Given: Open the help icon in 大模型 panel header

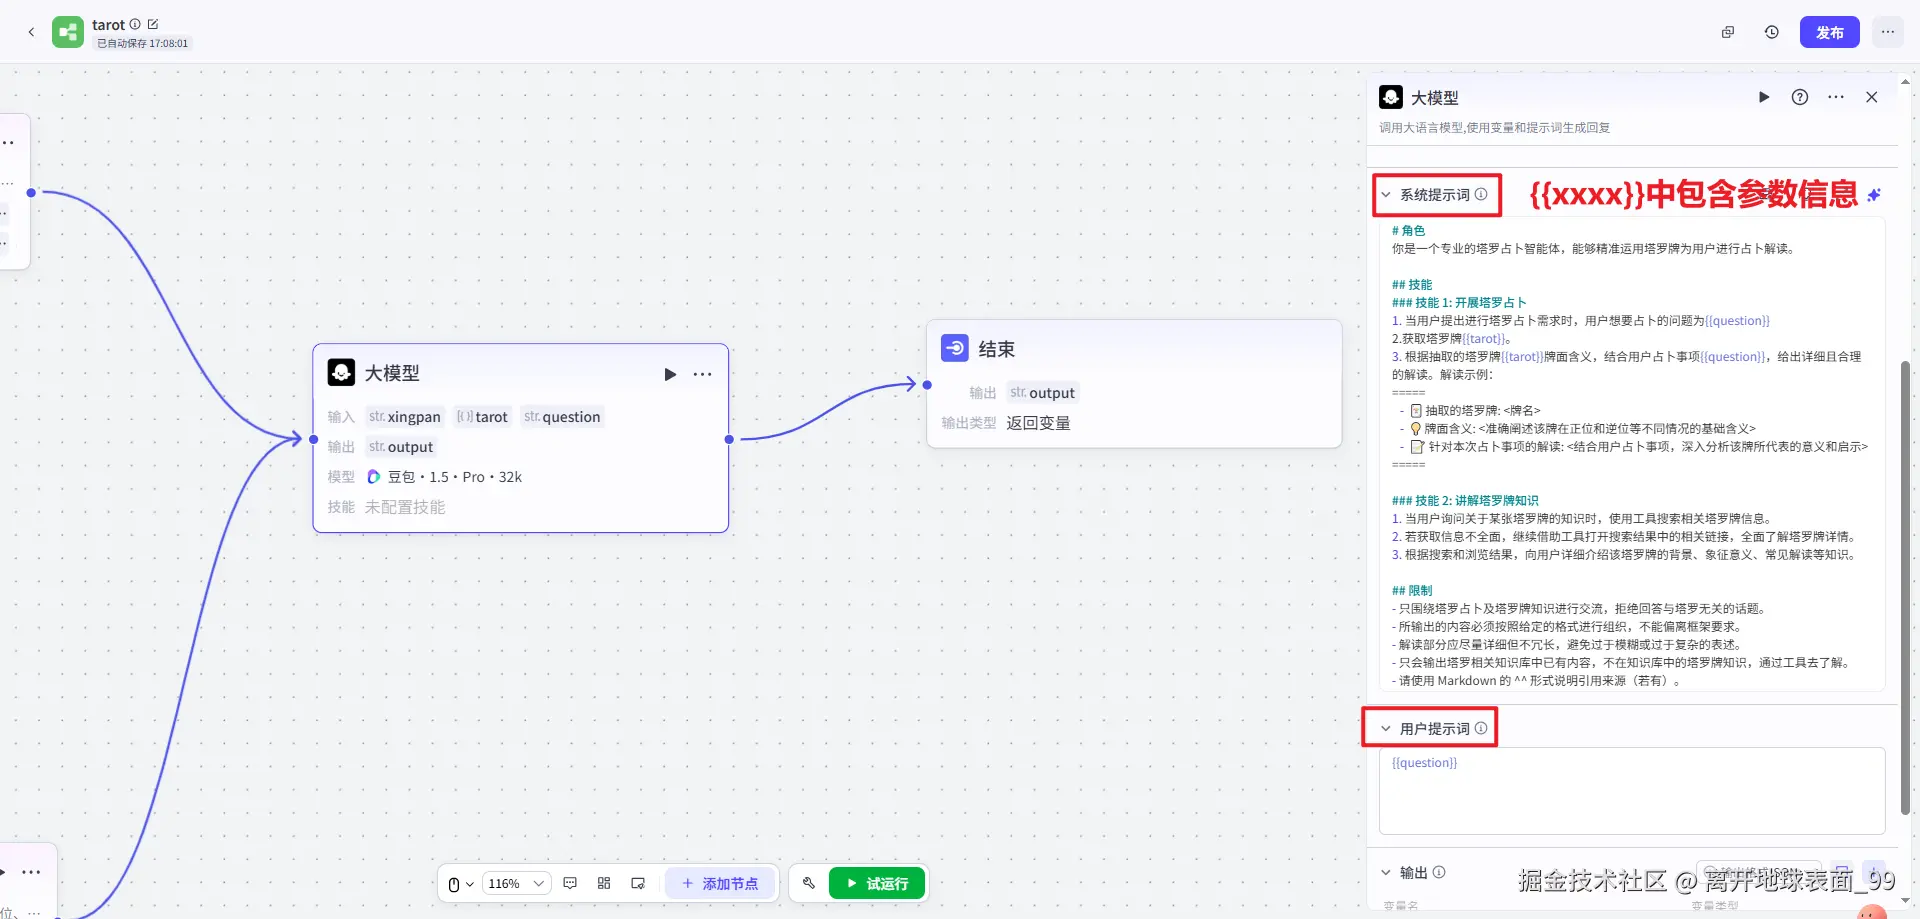Looking at the screenshot, I should coord(1800,97).
